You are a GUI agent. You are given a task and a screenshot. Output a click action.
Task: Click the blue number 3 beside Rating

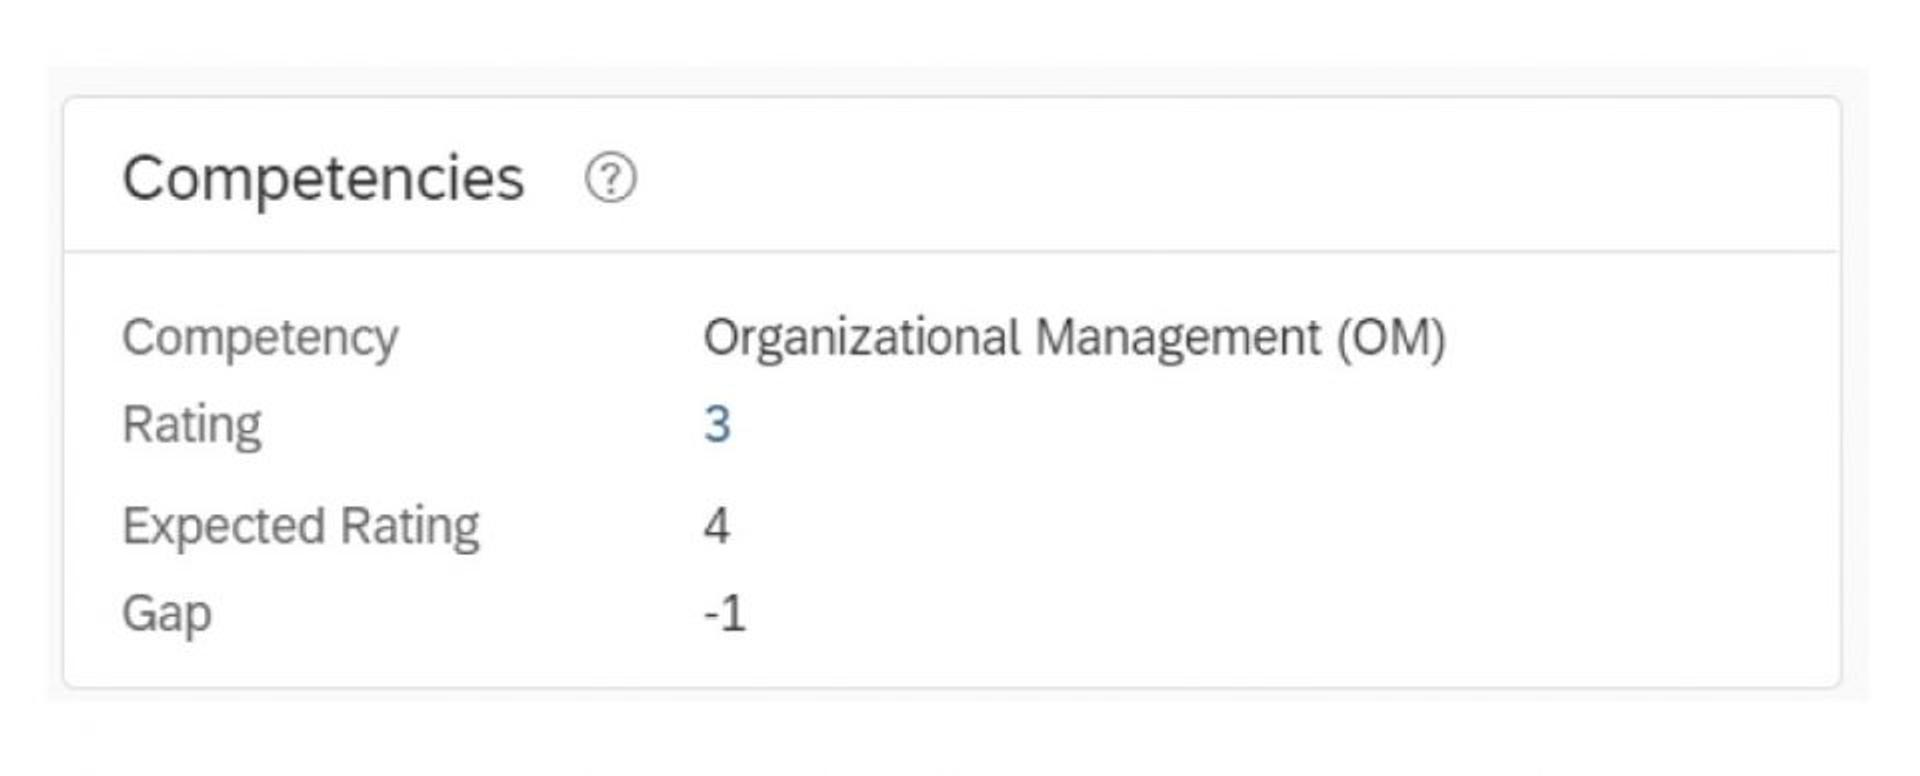pyautogui.click(x=717, y=424)
